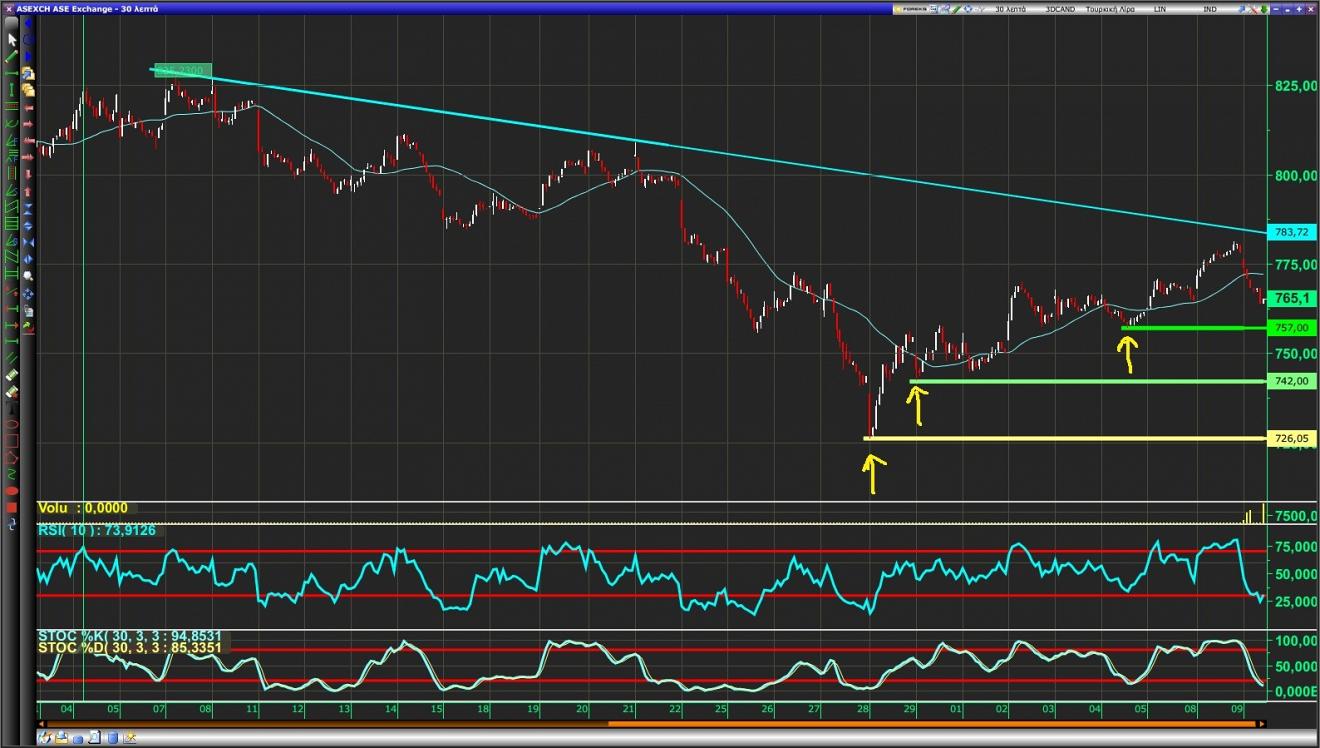This screenshot has height=748, width=1320.
Task: Click the 783,72 trendline price tag
Action: click(1292, 232)
